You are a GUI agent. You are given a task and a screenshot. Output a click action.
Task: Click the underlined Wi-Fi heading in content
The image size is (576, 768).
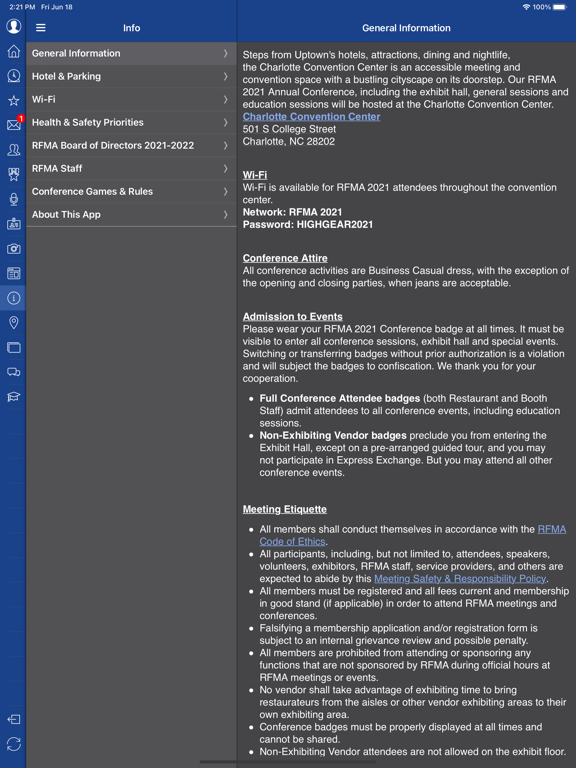(255, 175)
